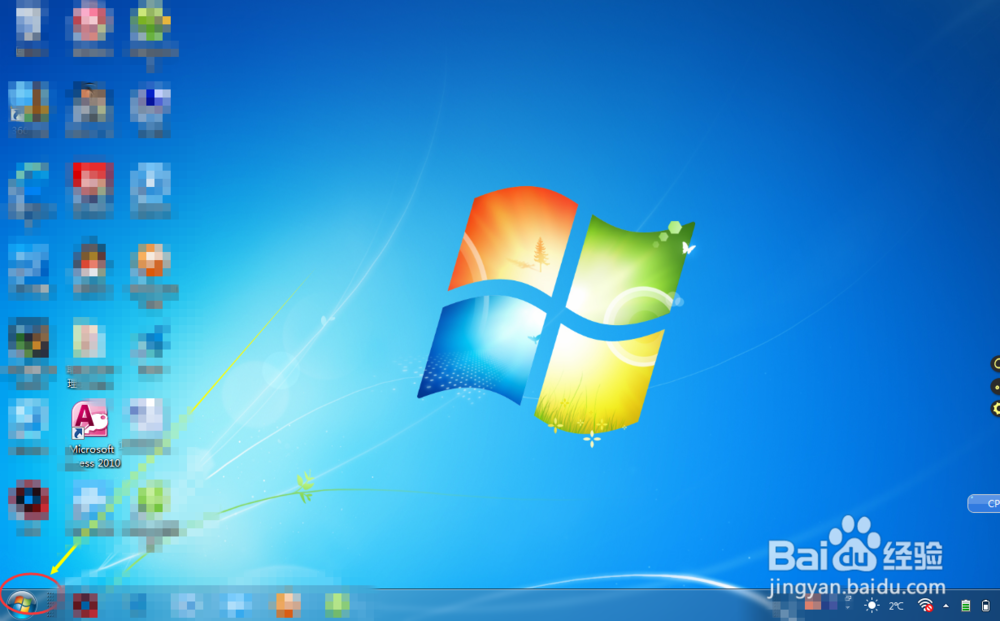
Task: Click the sun weather icon in the tray
Action: 872,605
